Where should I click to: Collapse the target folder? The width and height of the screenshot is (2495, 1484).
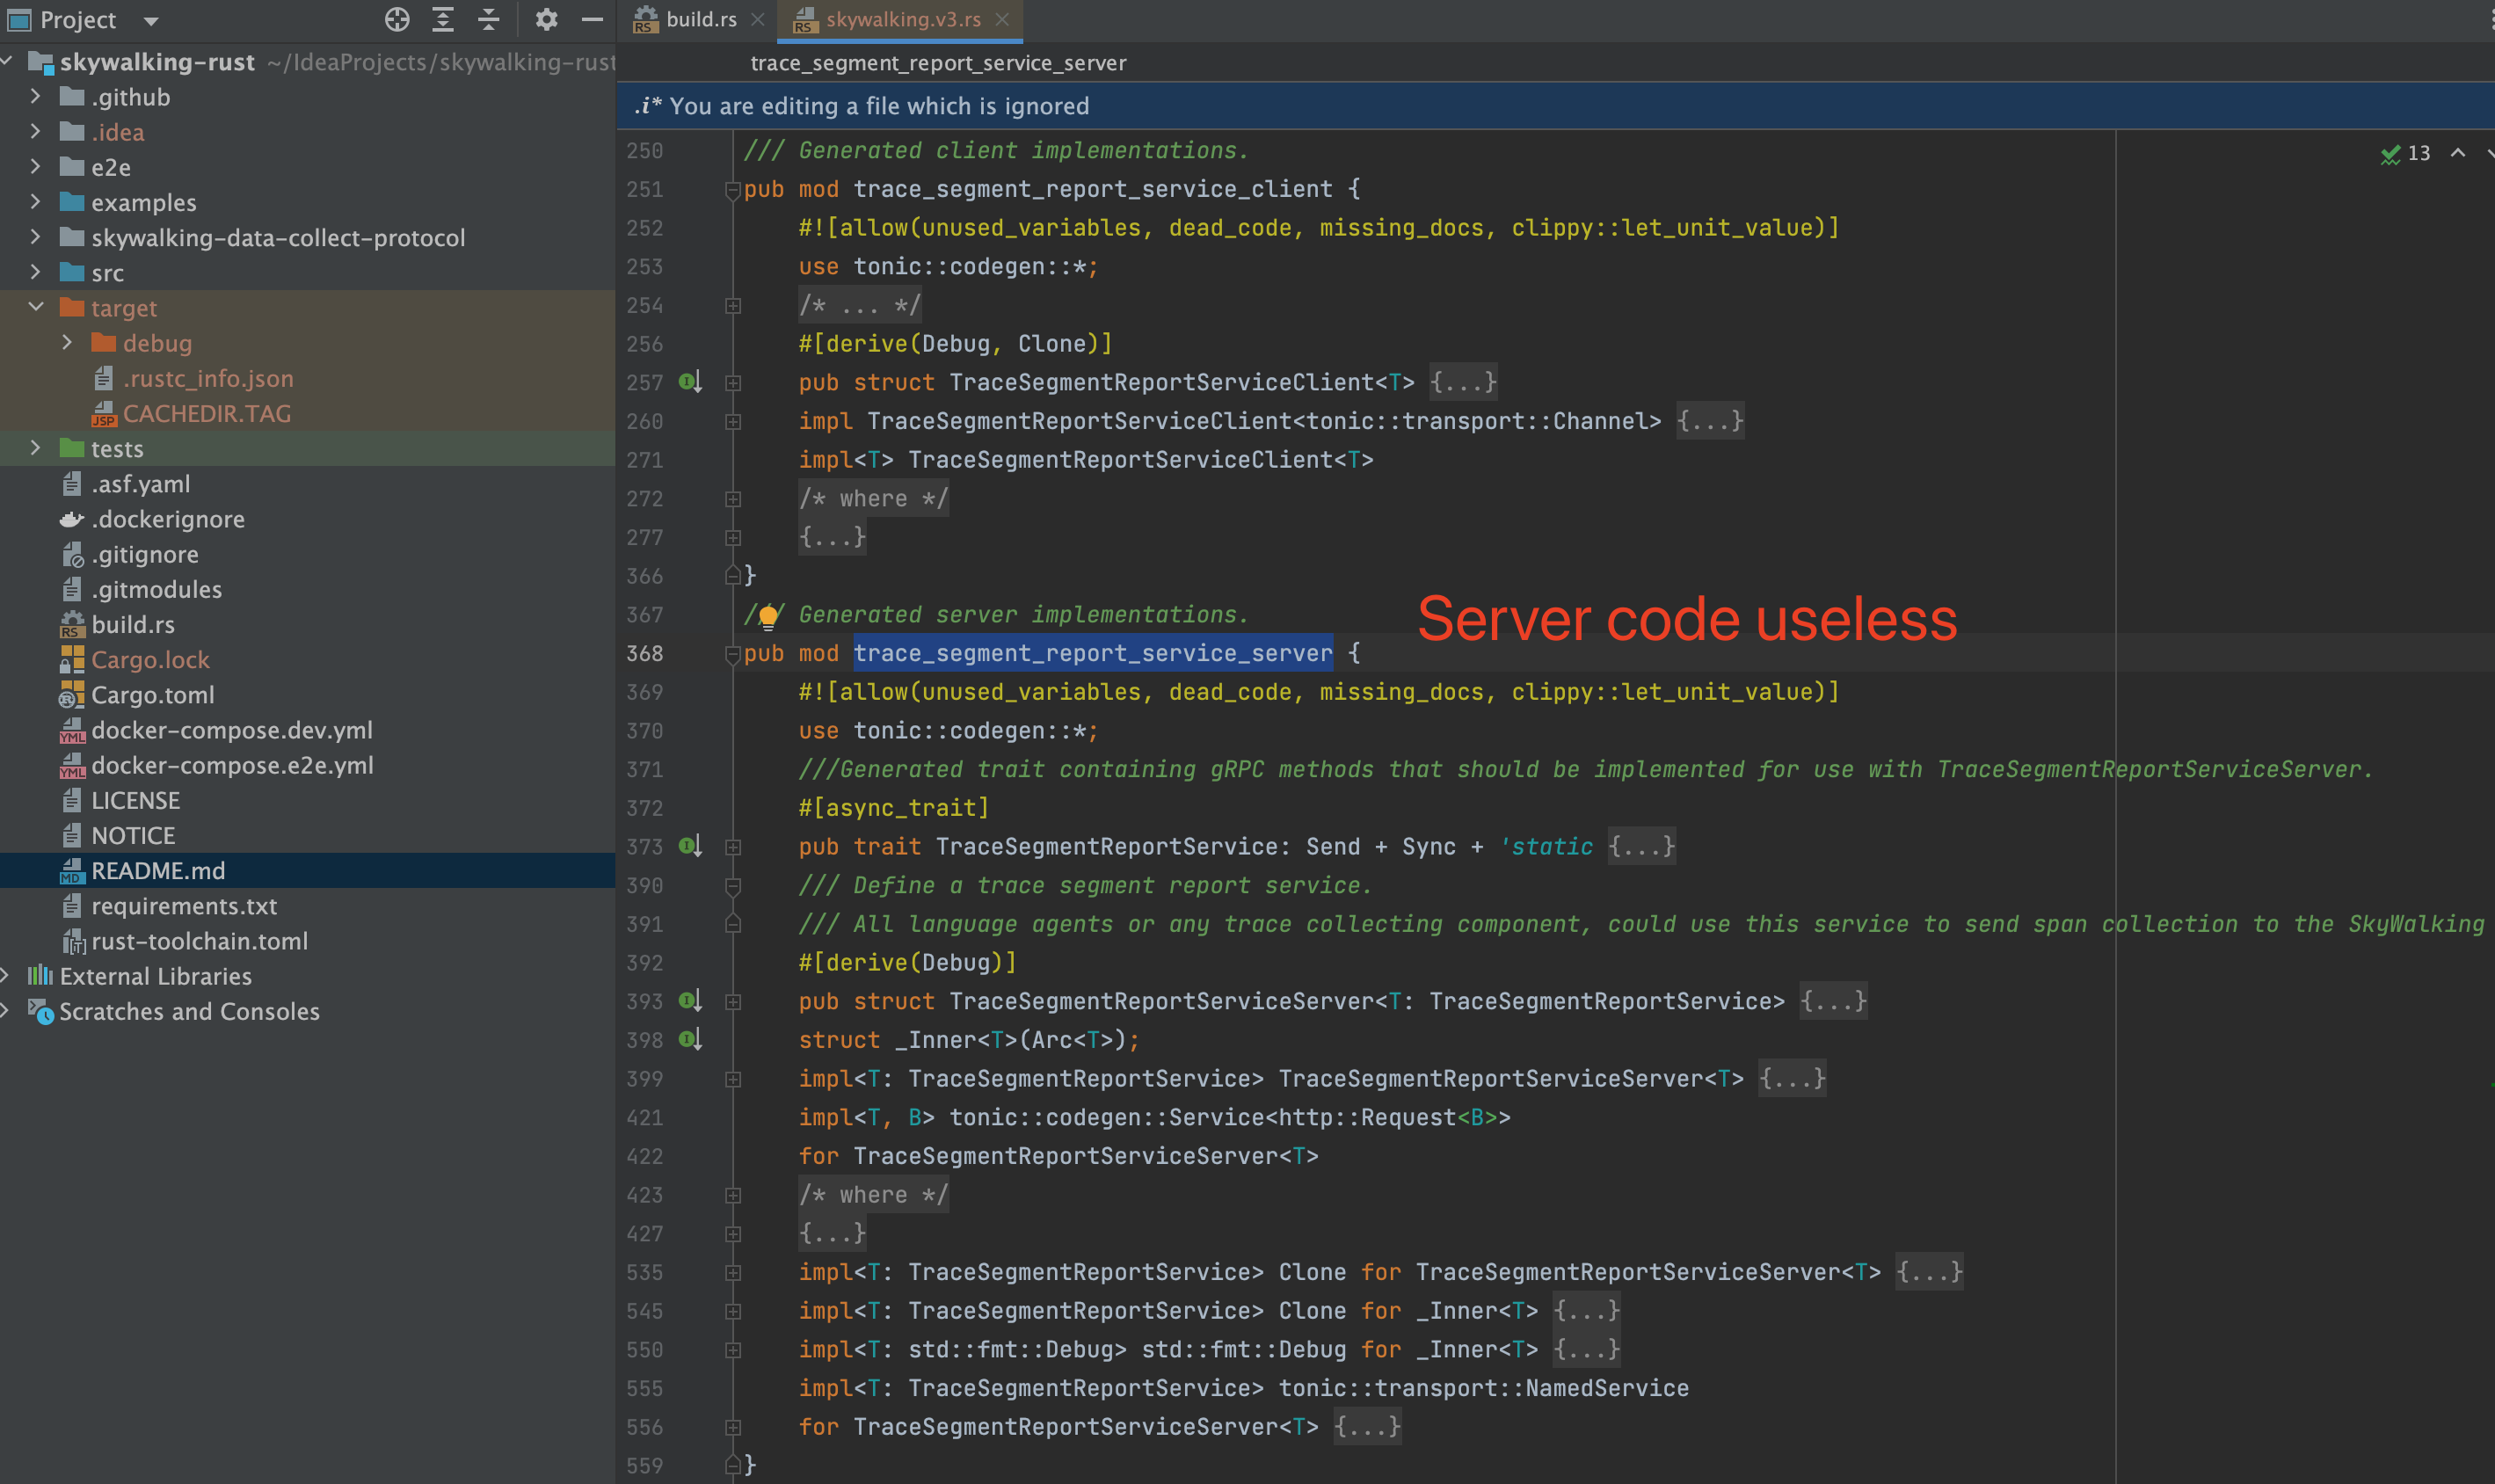pos(36,307)
